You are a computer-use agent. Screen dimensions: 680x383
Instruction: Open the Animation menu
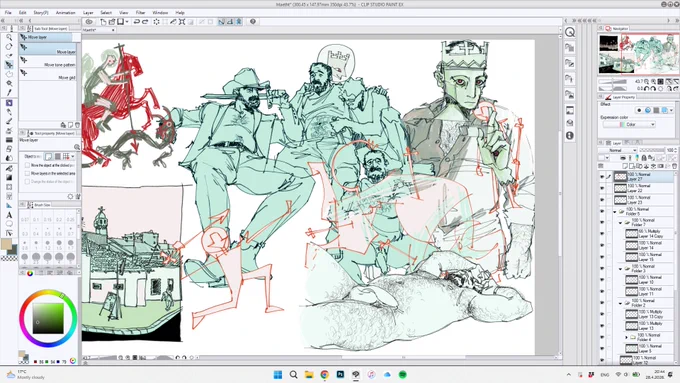pyautogui.click(x=65, y=13)
